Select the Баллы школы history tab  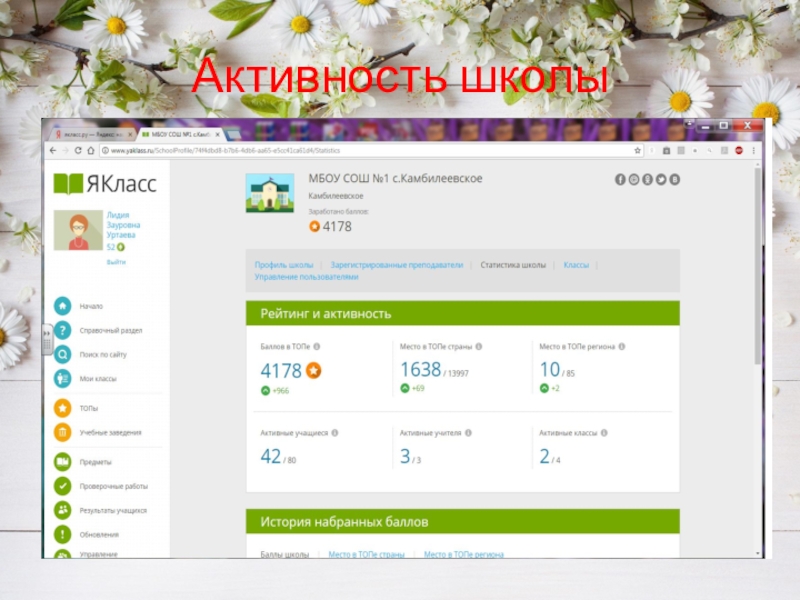coord(285,554)
